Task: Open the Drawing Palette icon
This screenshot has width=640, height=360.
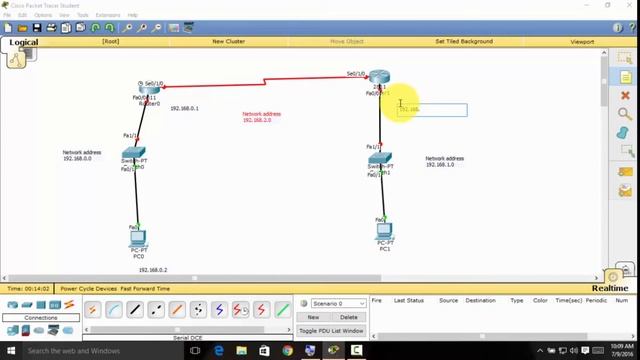Action: (x=174, y=28)
